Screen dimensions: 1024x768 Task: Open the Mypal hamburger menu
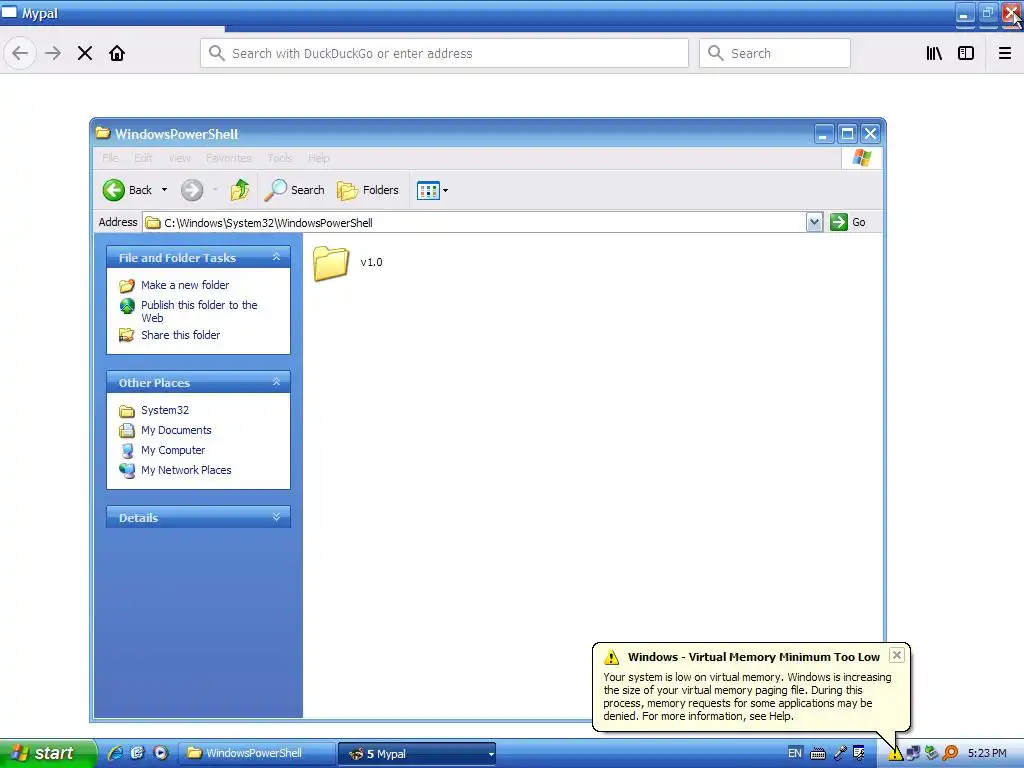(x=1005, y=53)
